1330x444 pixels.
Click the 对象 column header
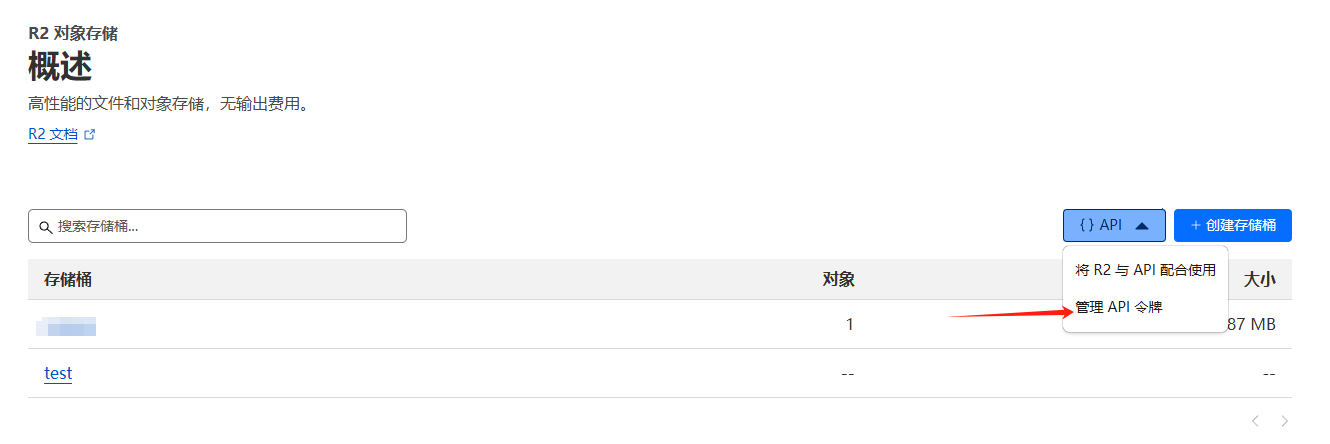(x=838, y=280)
